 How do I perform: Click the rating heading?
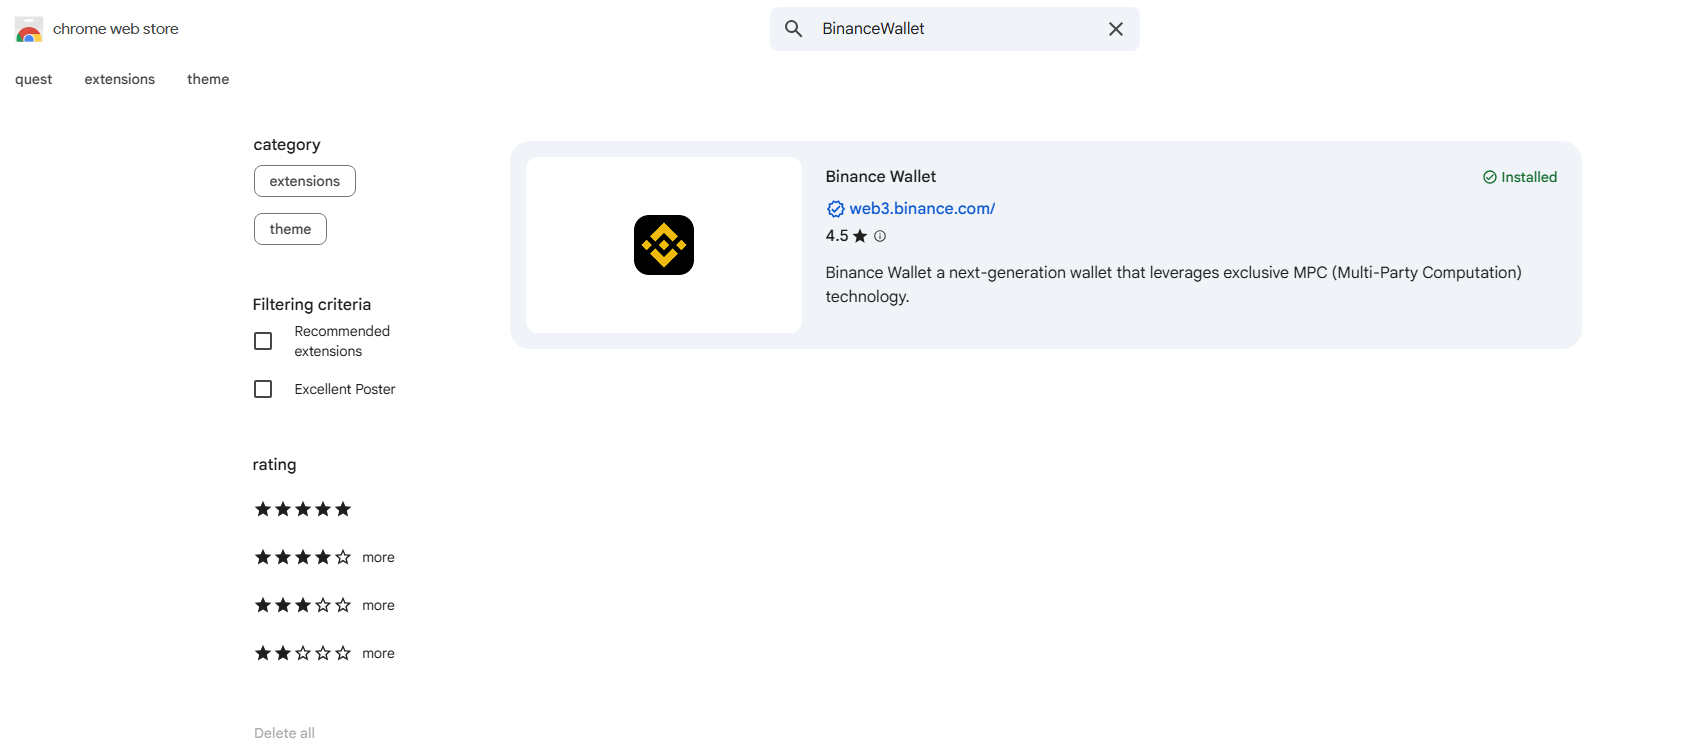(x=274, y=465)
